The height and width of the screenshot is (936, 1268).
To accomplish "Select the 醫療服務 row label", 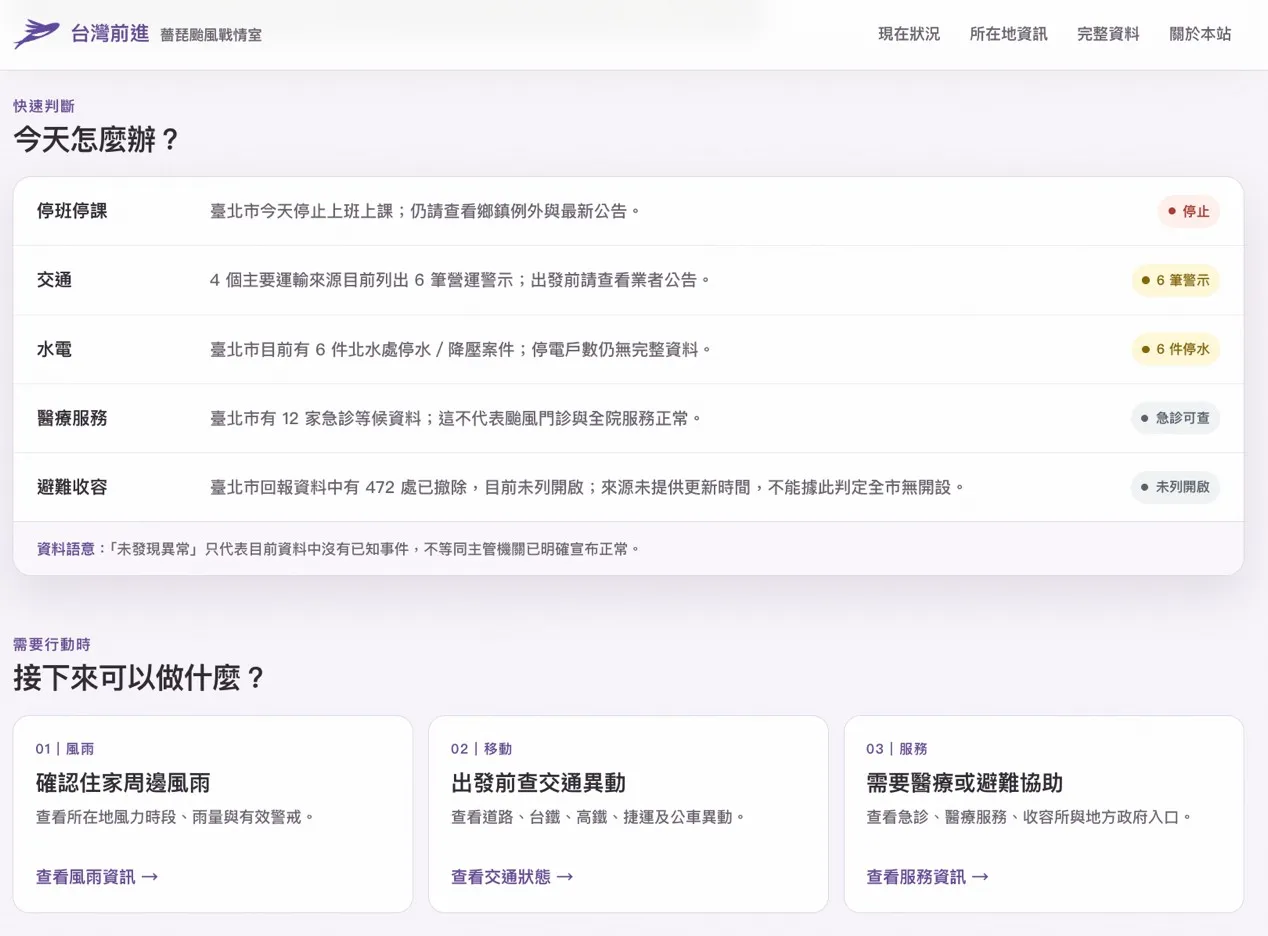I will (72, 418).
